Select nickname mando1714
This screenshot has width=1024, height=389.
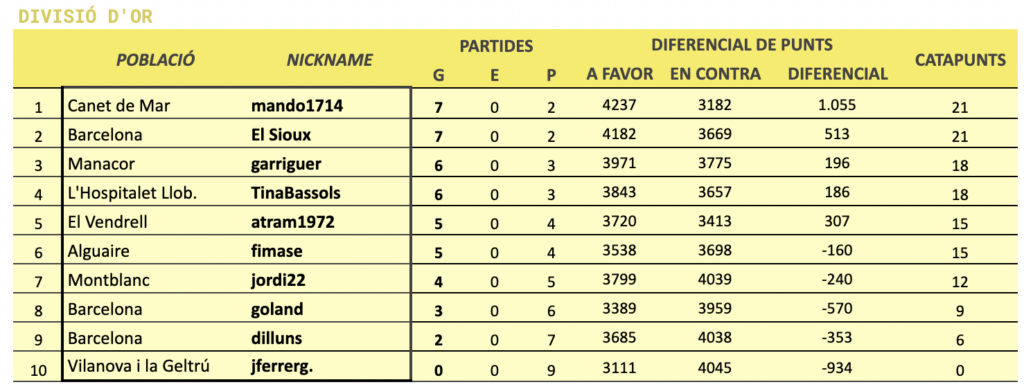pyautogui.click(x=296, y=106)
